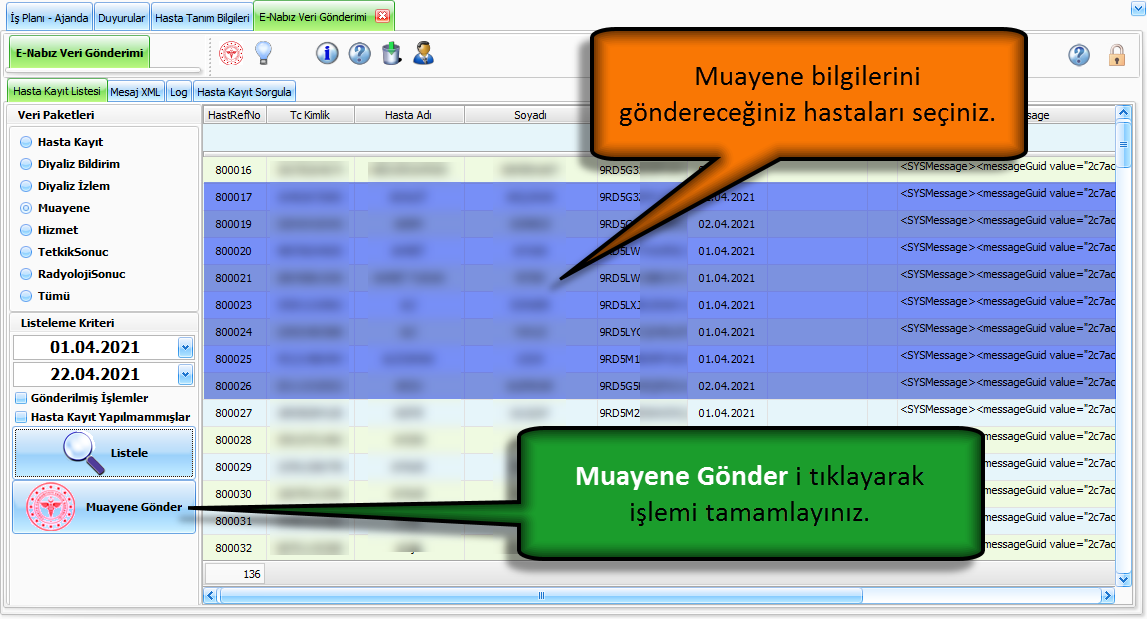This screenshot has width=1147, height=619.
Task: Click the padlock icon in the toolbar
Action: tap(1116, 55)
